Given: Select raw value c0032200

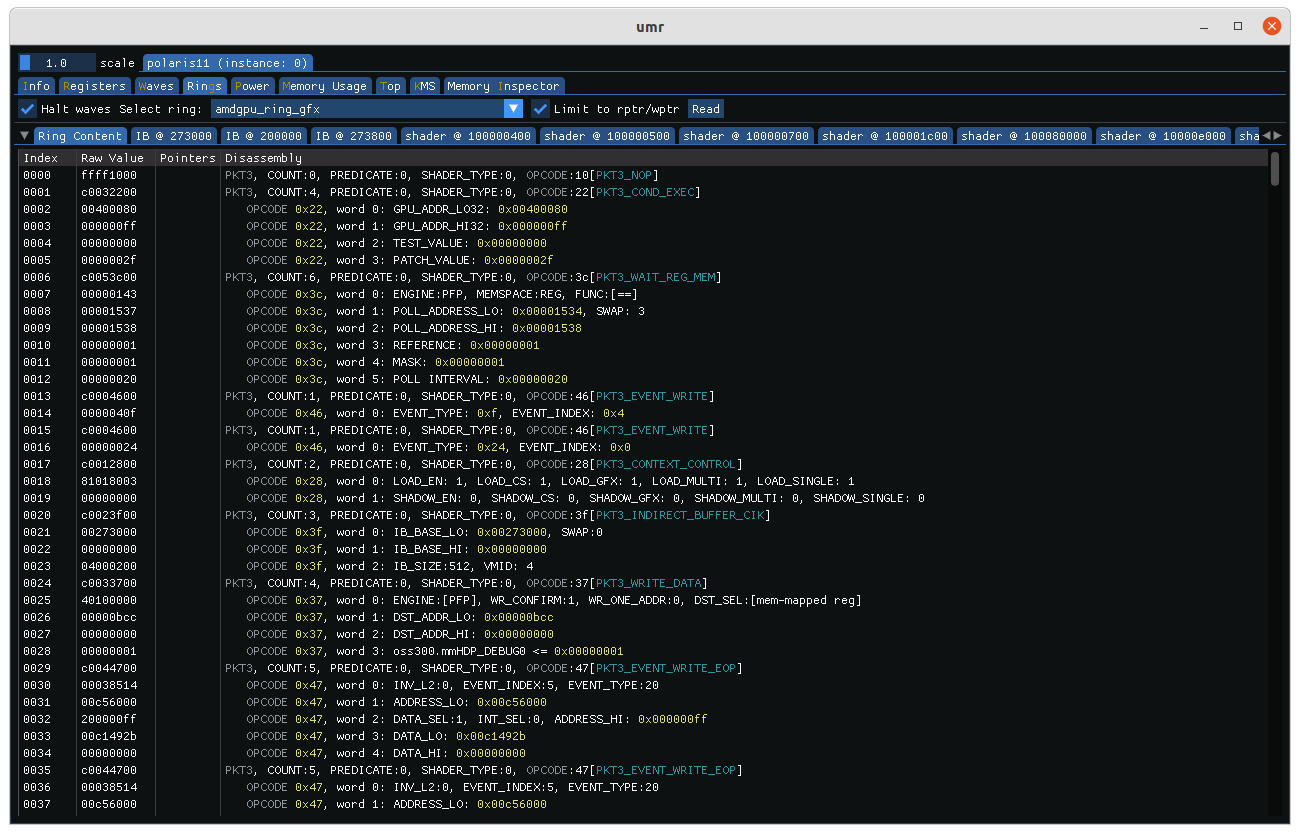Looking at the screenshot, I should tap(109, 192).
